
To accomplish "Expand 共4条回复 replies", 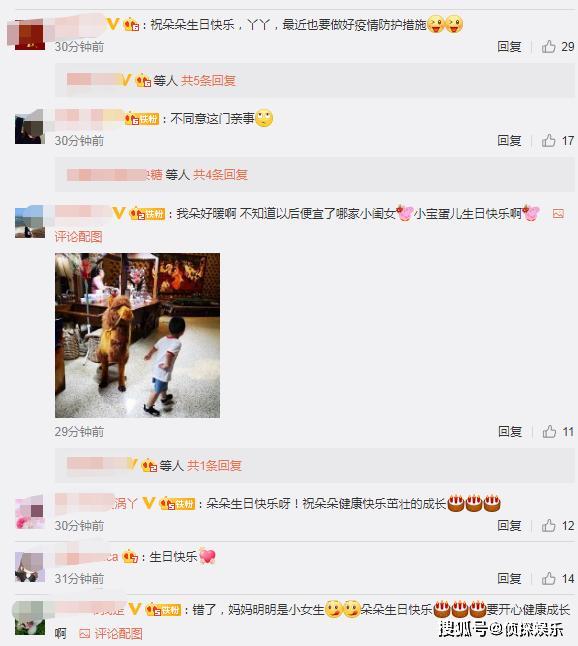I will 220,175.
